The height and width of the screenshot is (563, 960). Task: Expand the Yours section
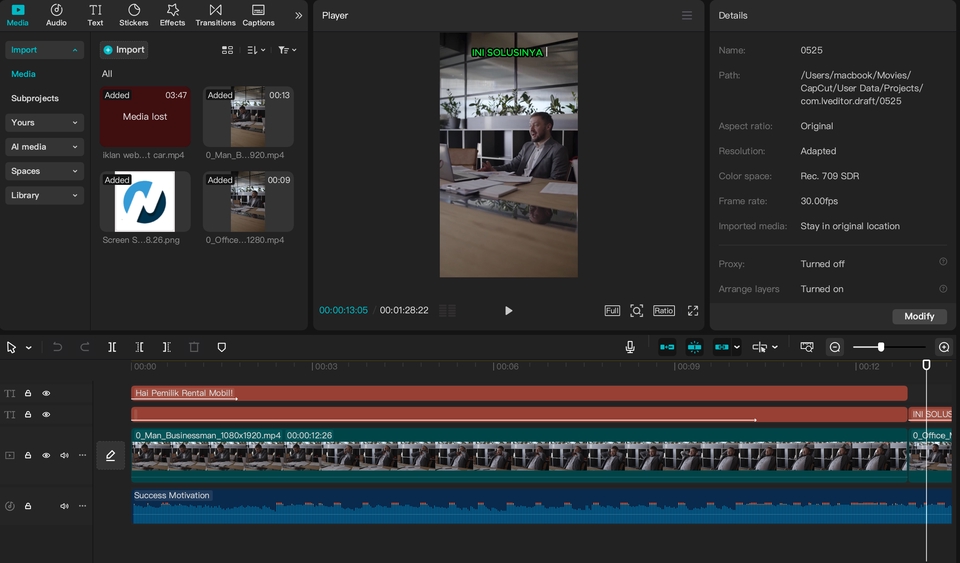pyautogui.click(x=44, y=122)
